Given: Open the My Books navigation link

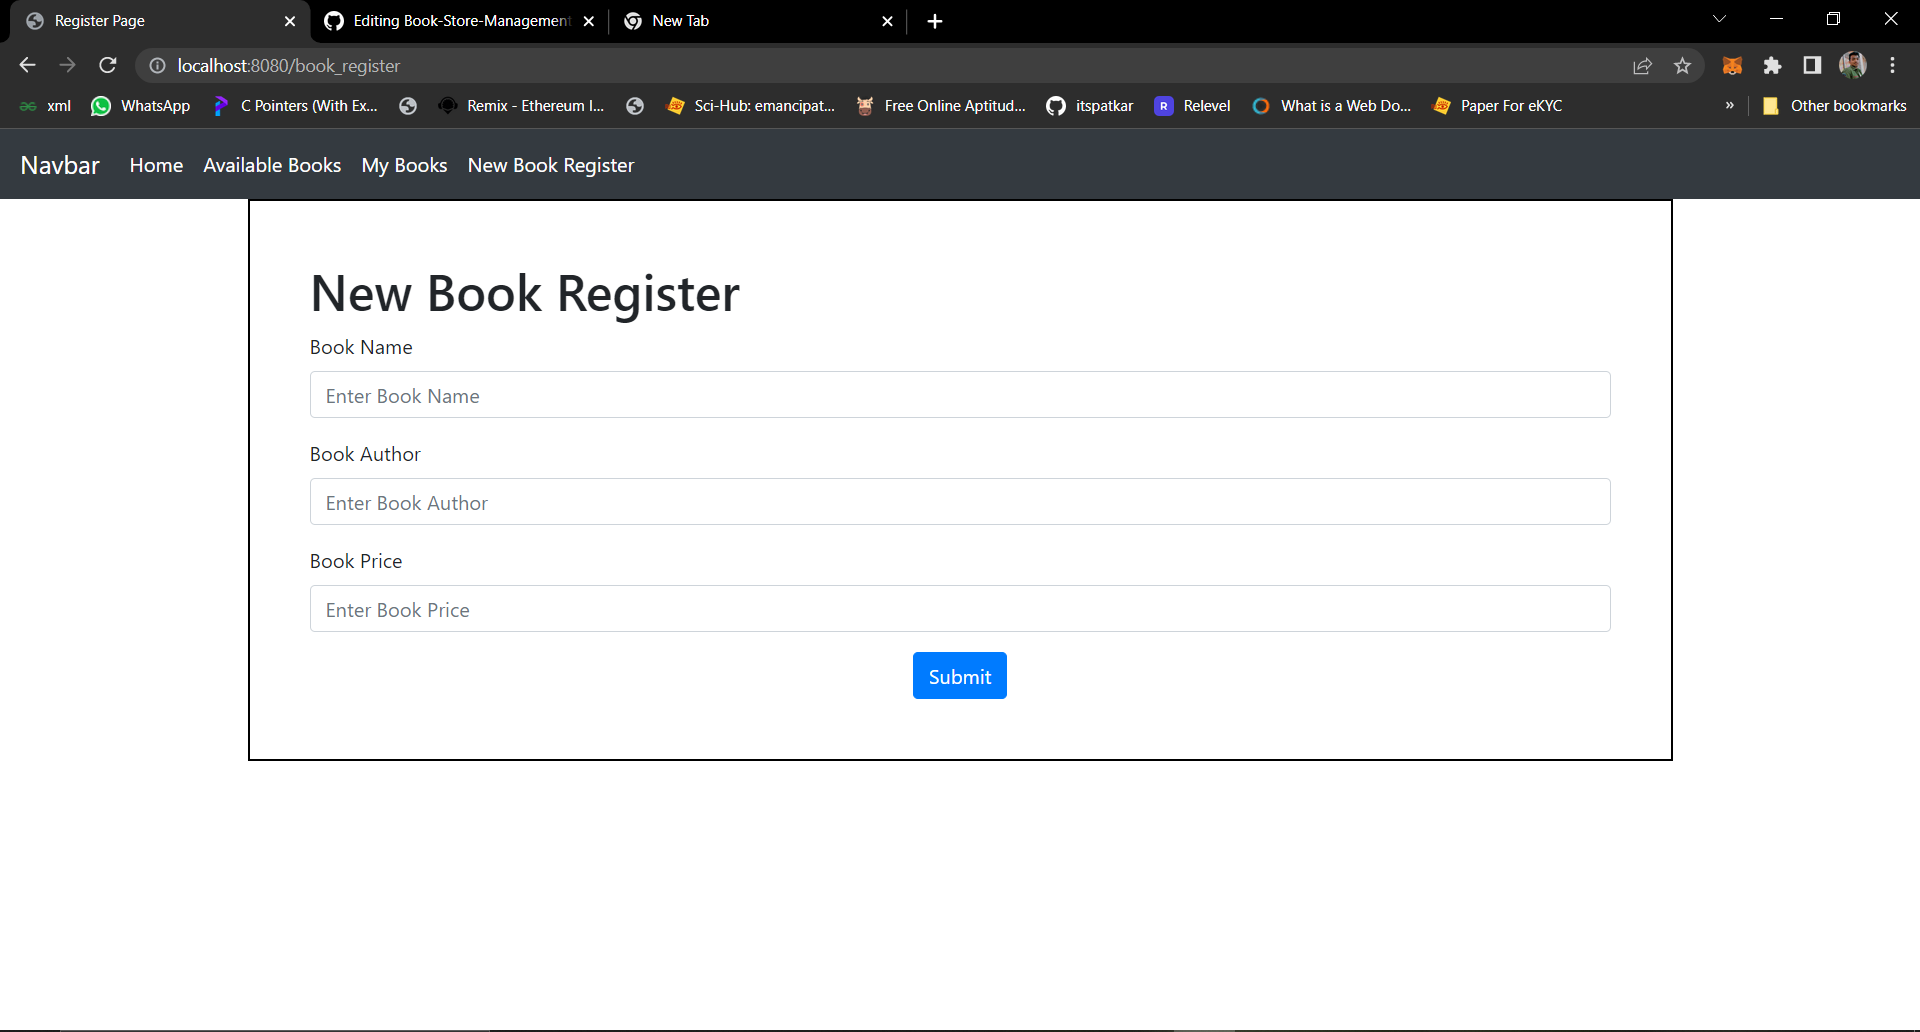Looking at the screenshot, I should pos(404,165).
